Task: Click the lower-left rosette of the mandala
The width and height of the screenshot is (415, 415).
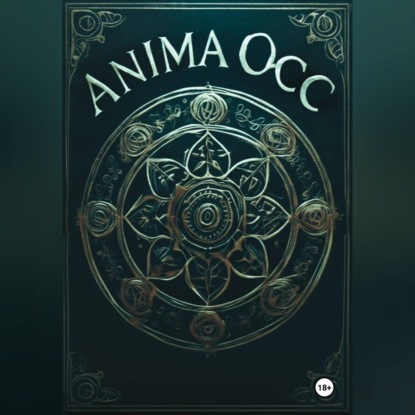Action: coord(134,291)
